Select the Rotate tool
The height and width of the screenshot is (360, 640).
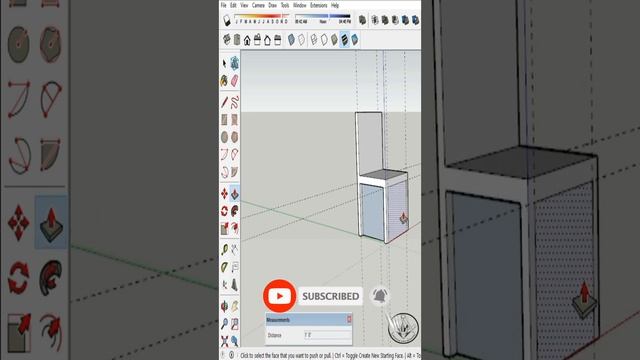[x=224, y=211]
